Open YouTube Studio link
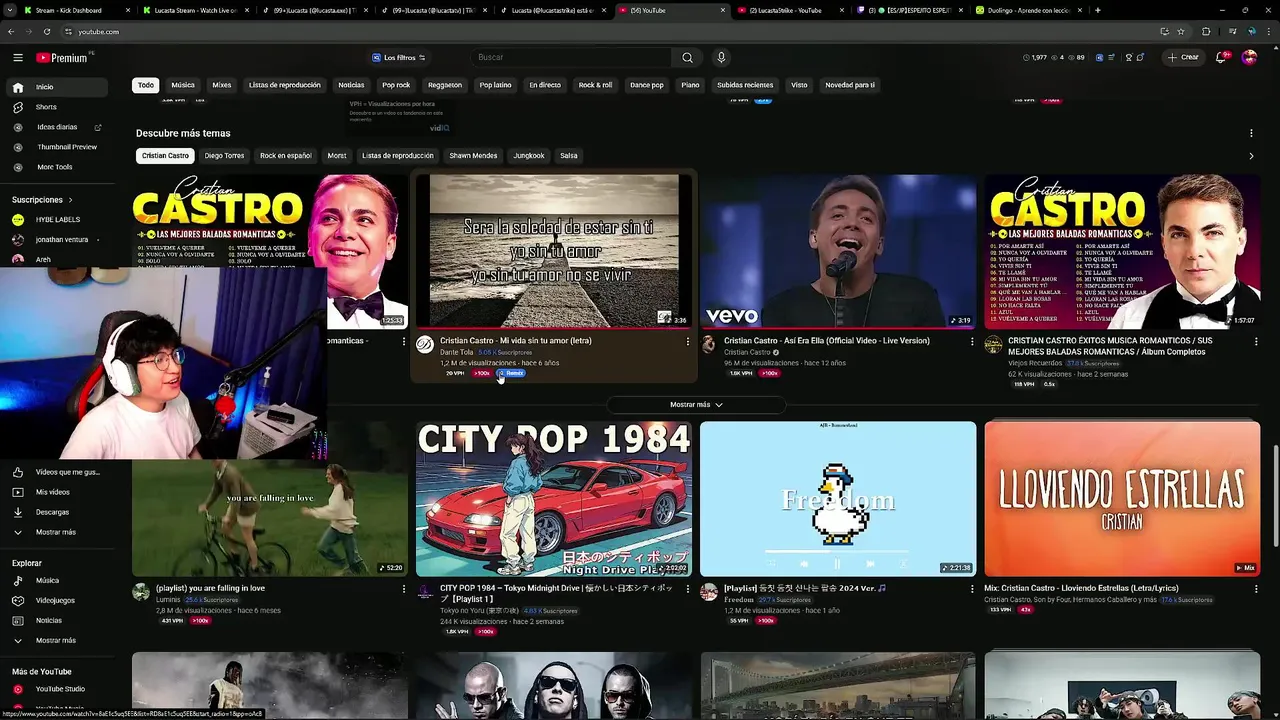Viewport: 1280px width, 720px height. [60, 689]
